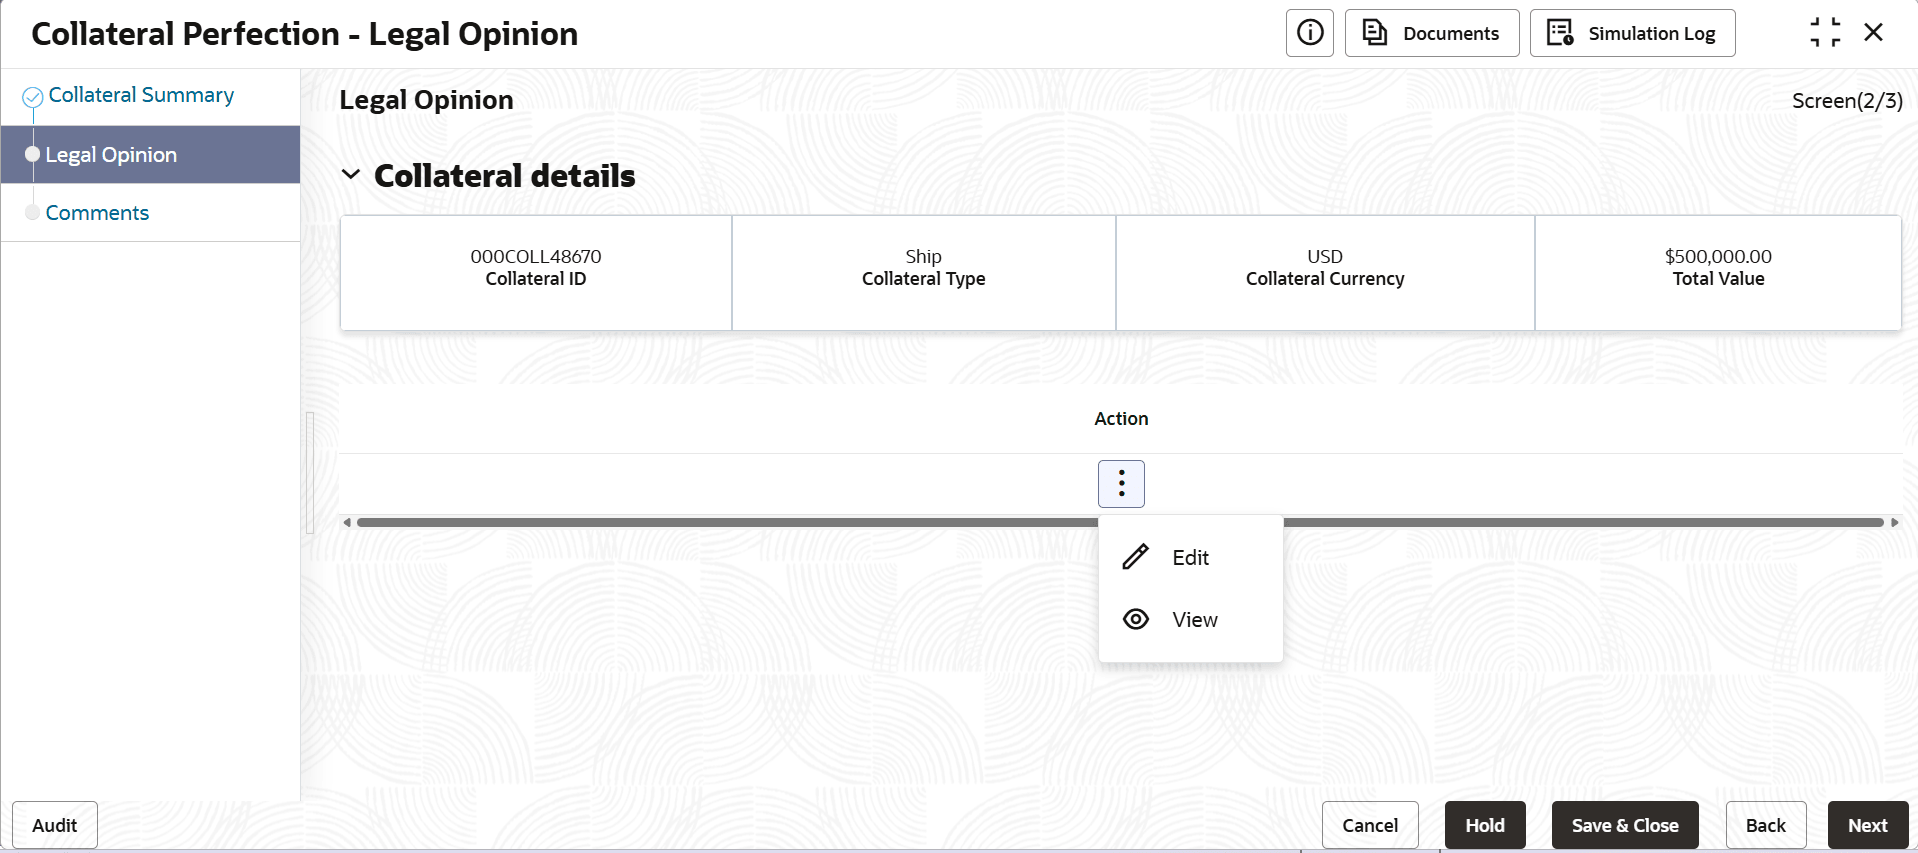The height and width of the screenshot is (853, 1918).
Task: Open the Comments step
Action: [x=97, y=213]
